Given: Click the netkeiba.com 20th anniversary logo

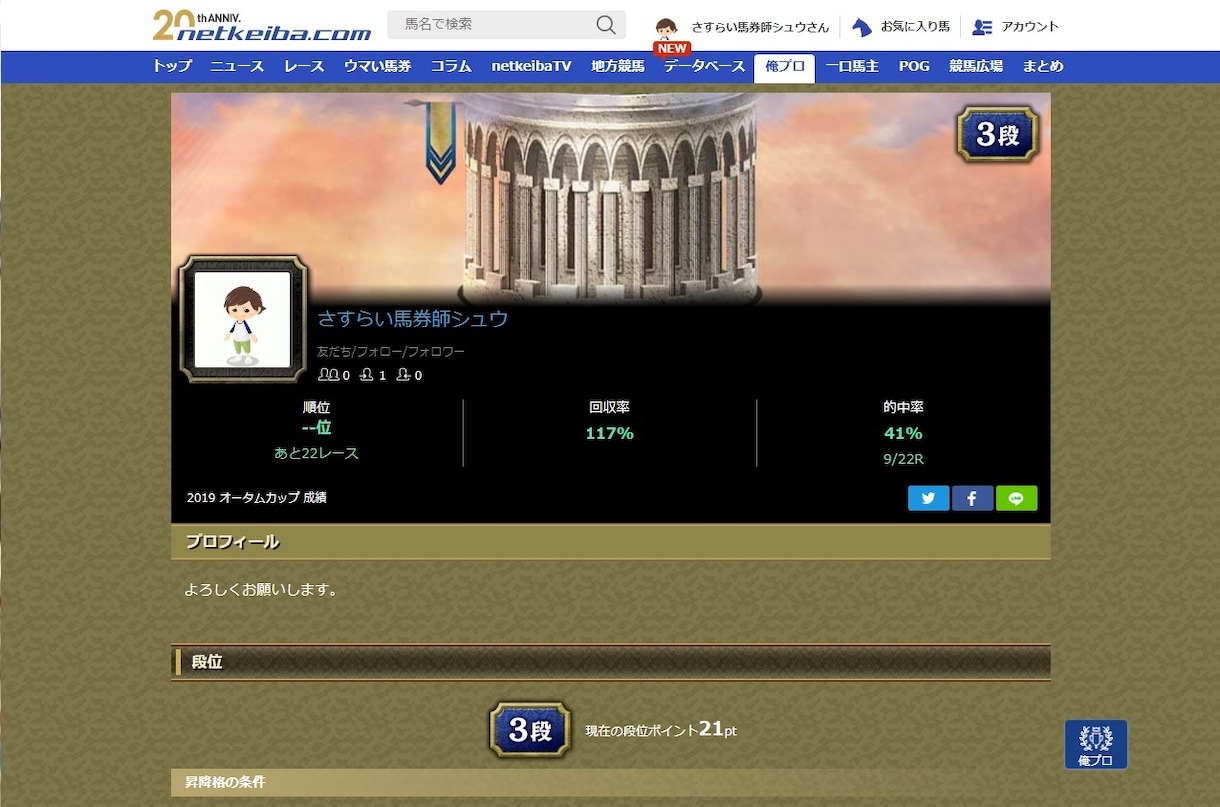Looking at the screenshot, I should tap(261, 26).
